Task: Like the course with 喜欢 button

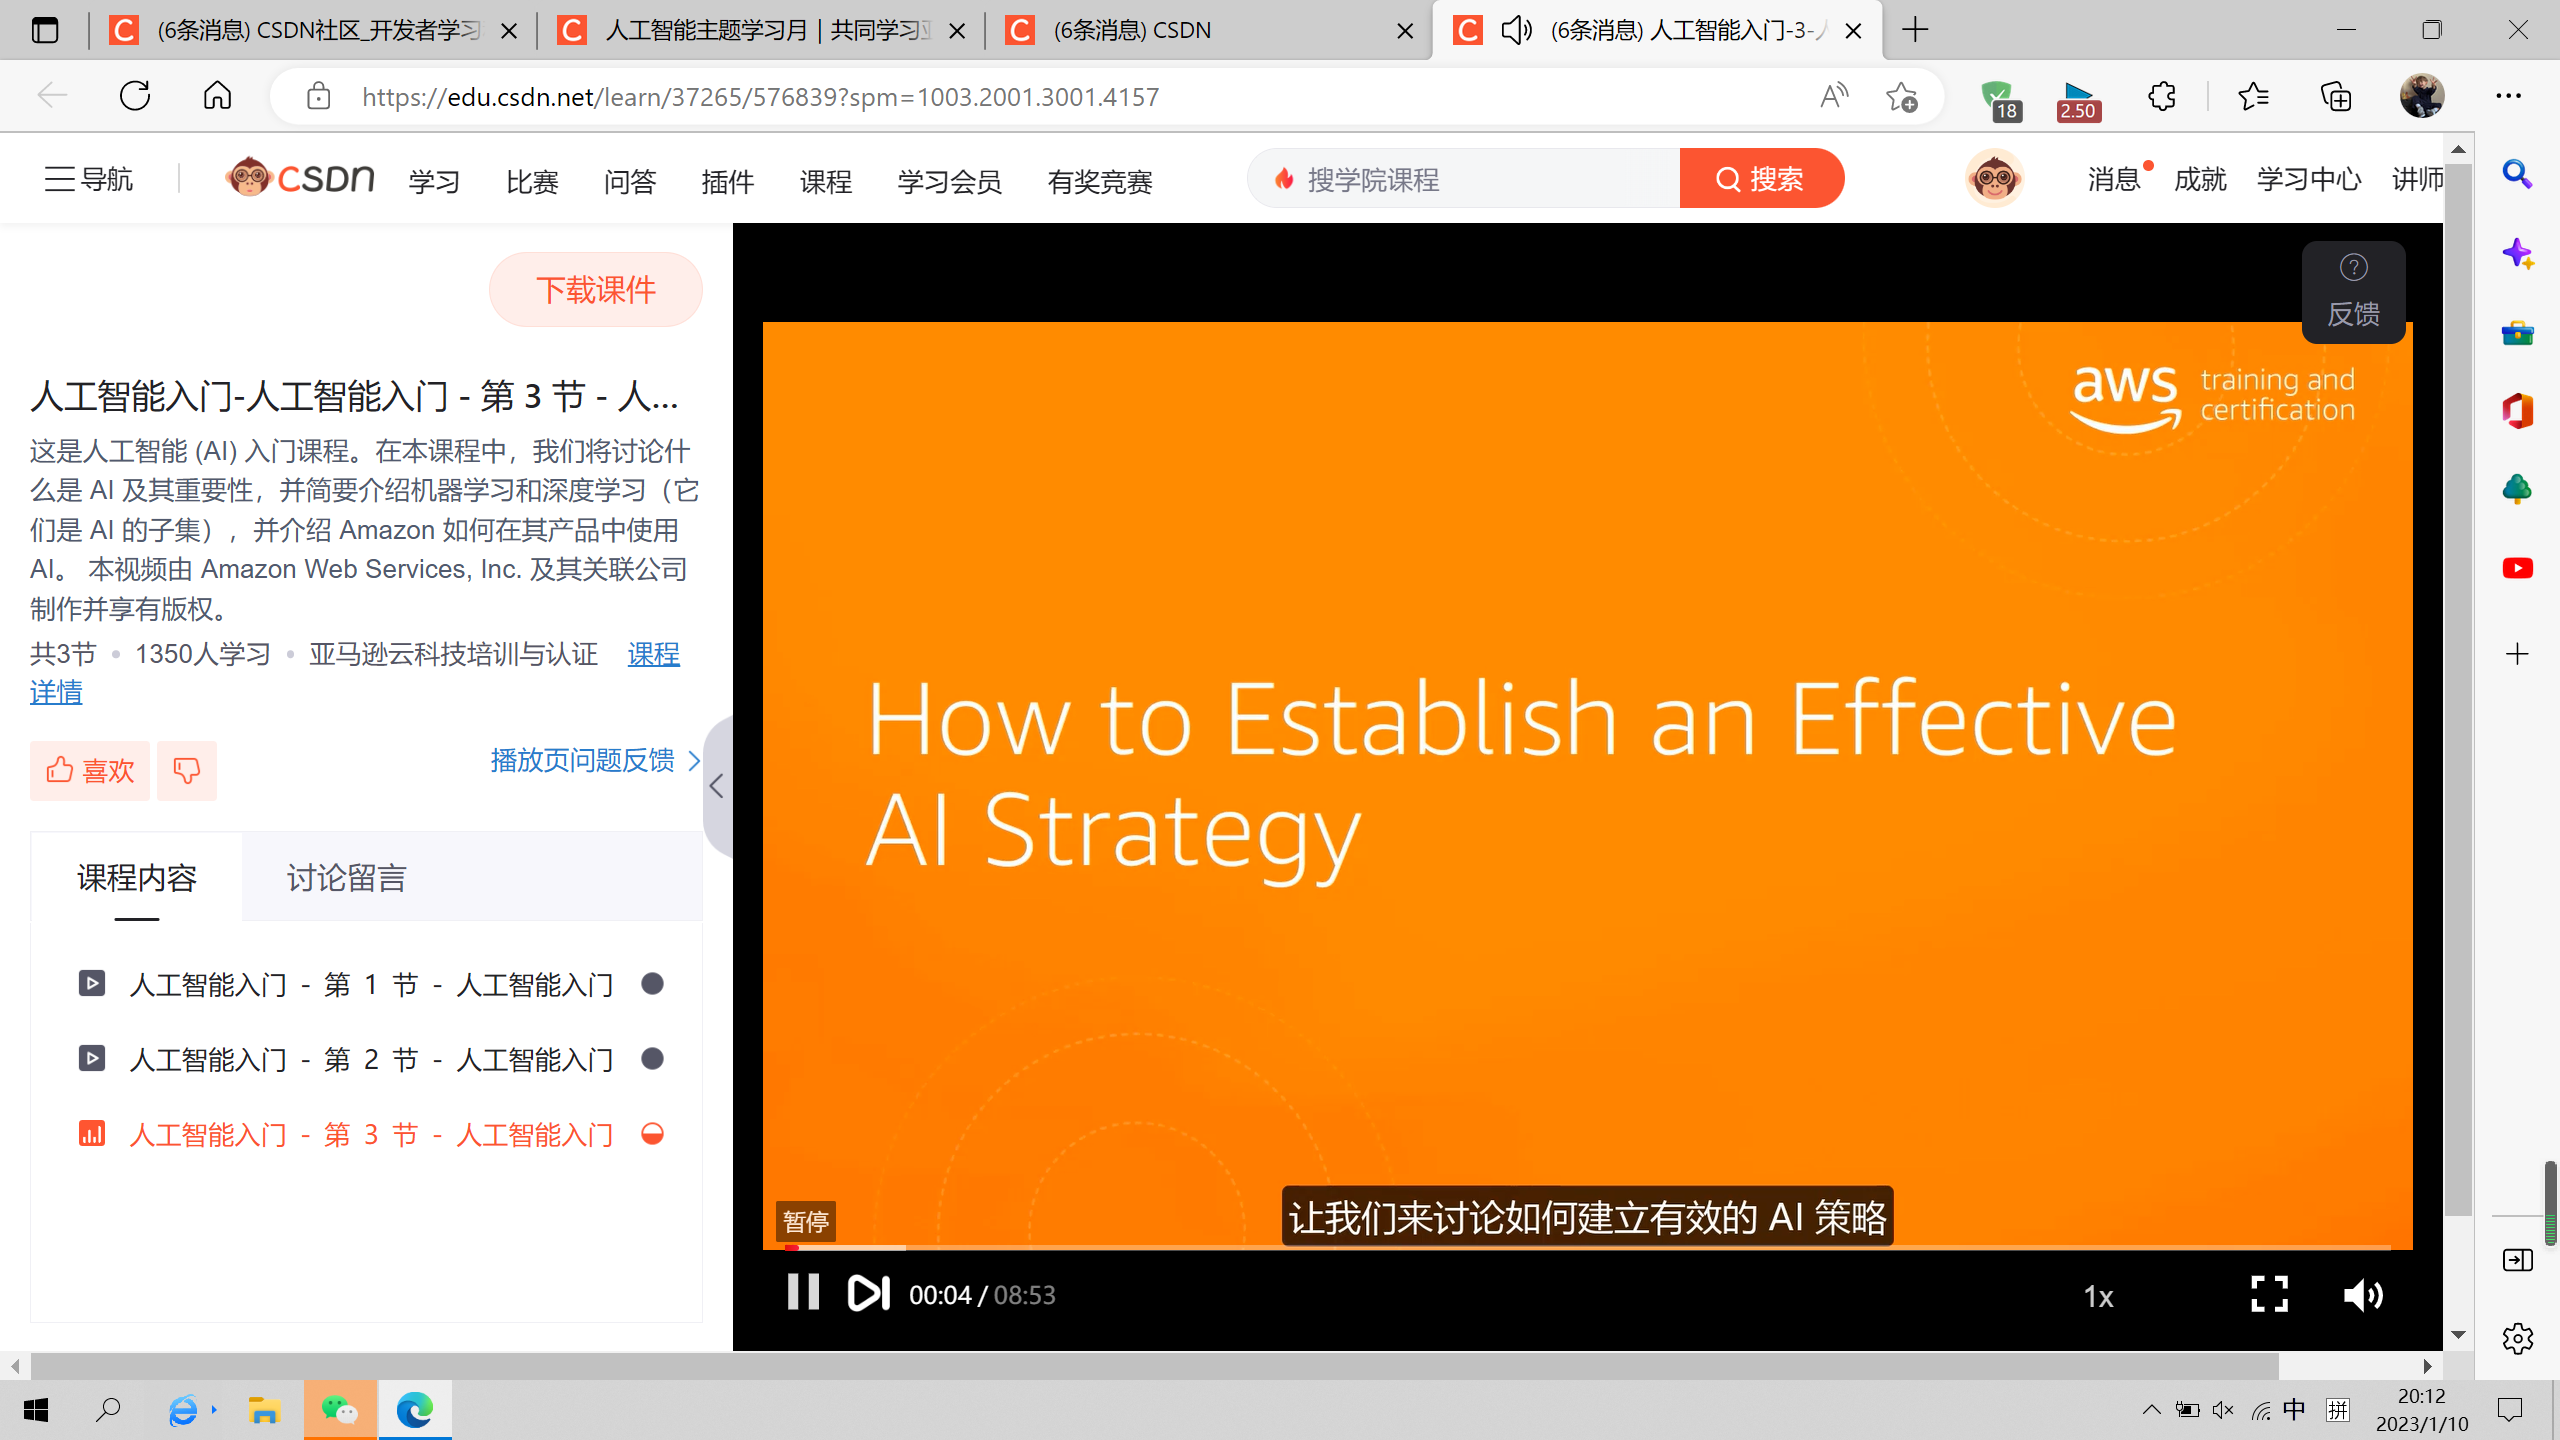Action: (90, 770)
